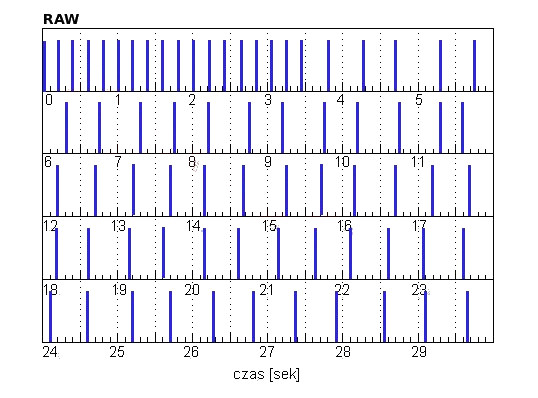538x398 pixels.
Task: Click the last blue spike in the bottom row
Action: pos(467,316)
